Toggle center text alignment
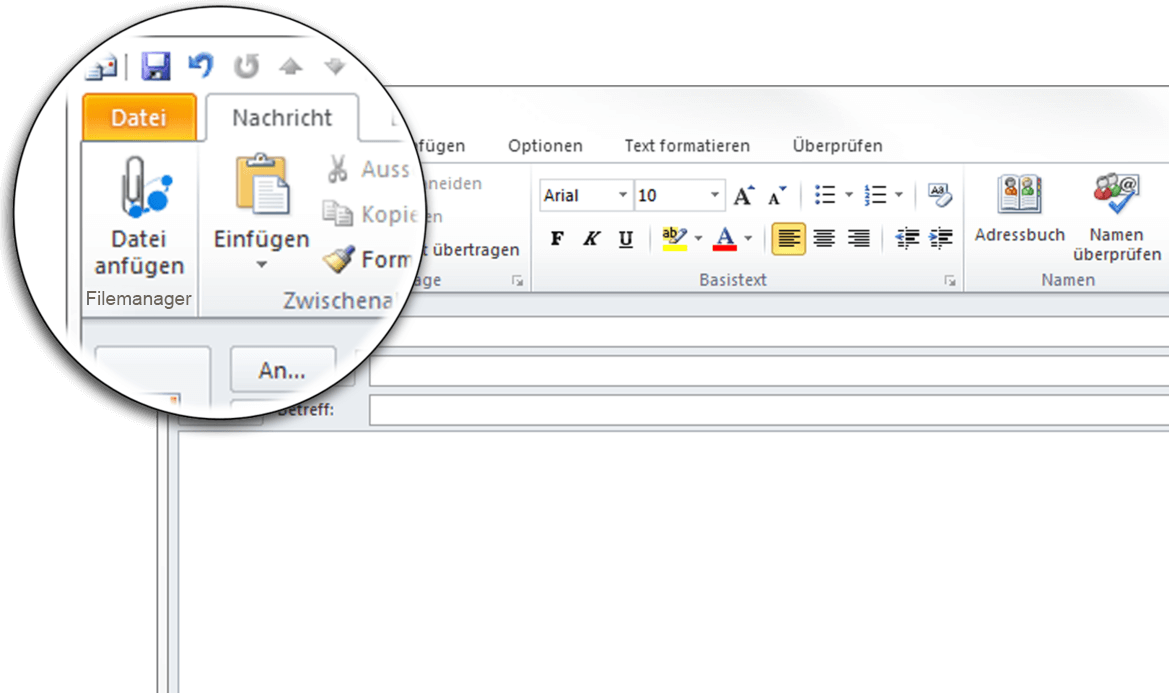 pyautogui.click(x=824, y=238)
